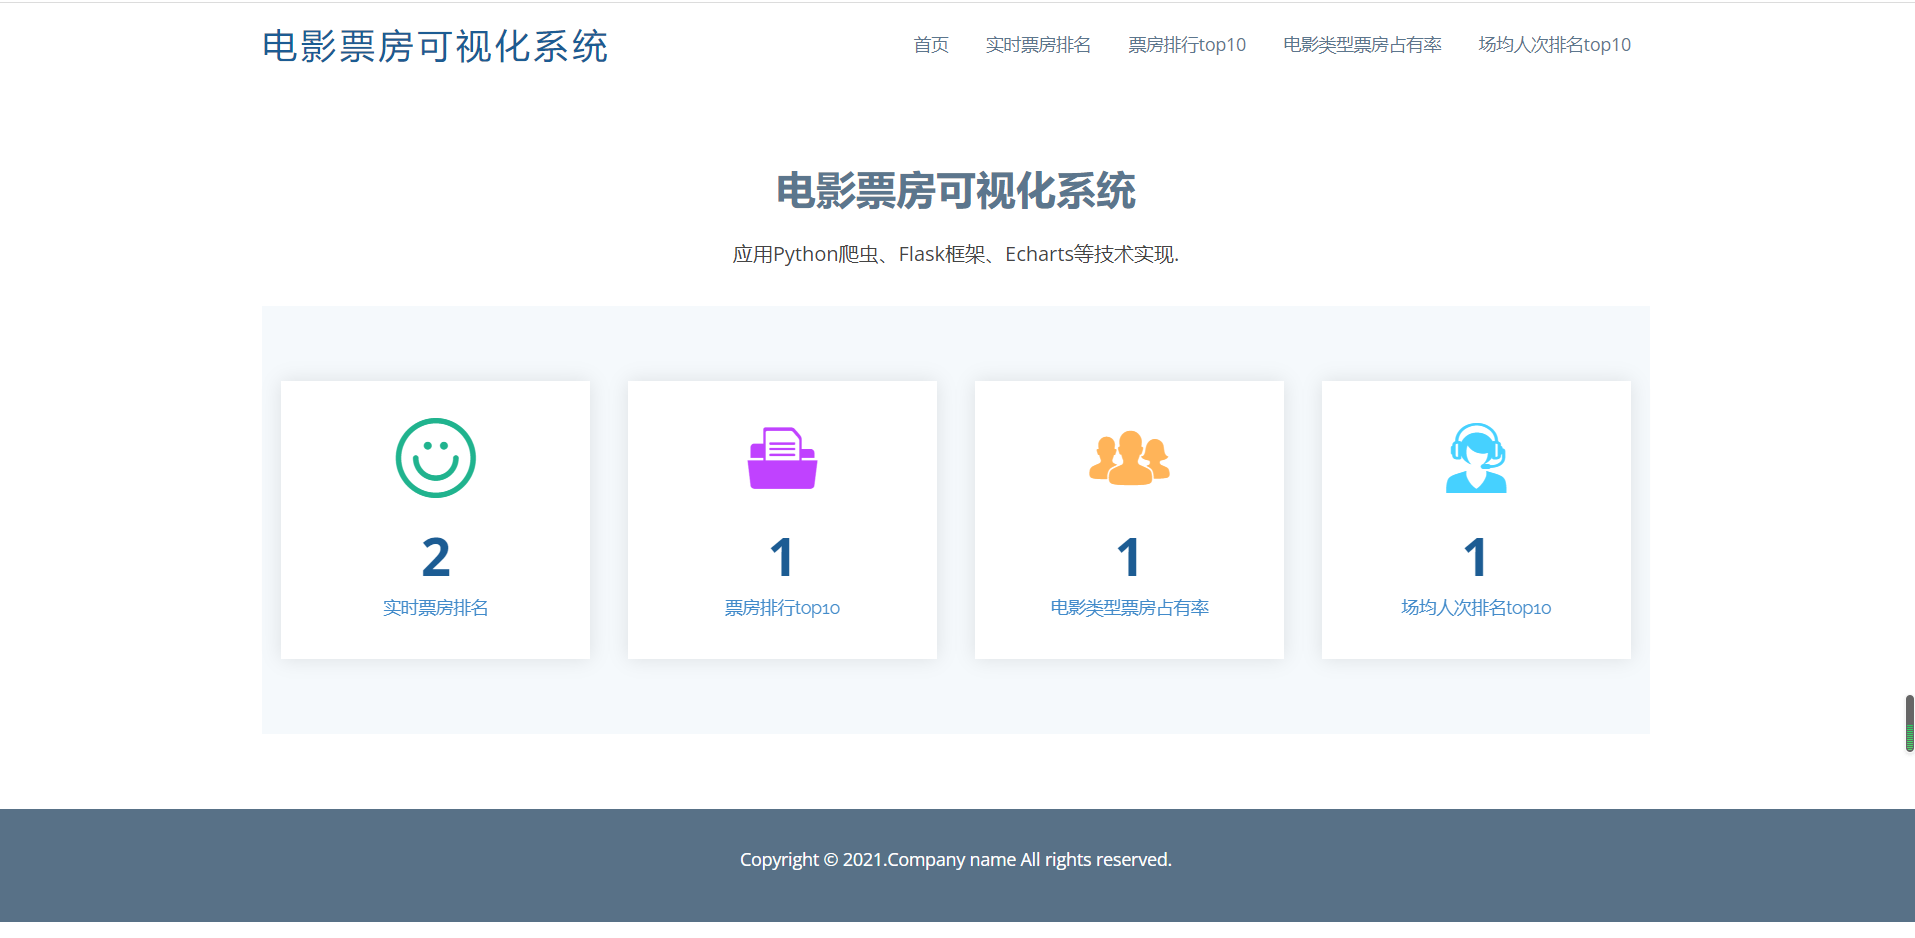Select 票房排行top10 in the top navigation
The width and height of the screenshot is (1915, 938).
(x=1187, y=45)
